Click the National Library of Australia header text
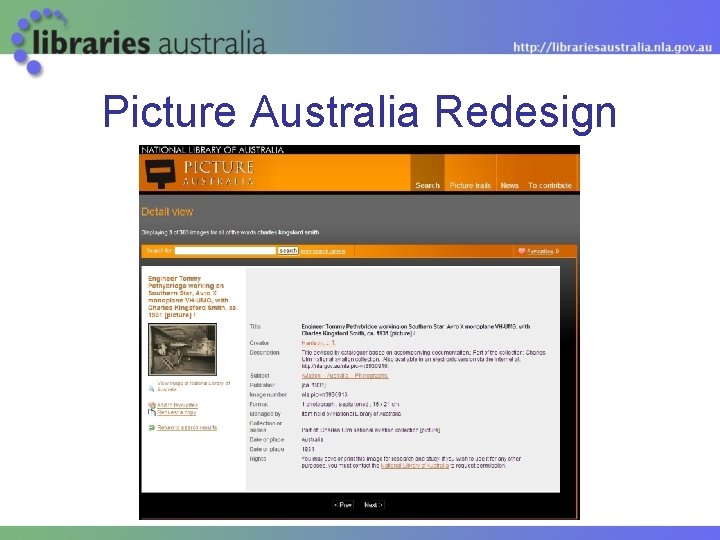This screenshot has height=540, width=720. tap(213, 150)
